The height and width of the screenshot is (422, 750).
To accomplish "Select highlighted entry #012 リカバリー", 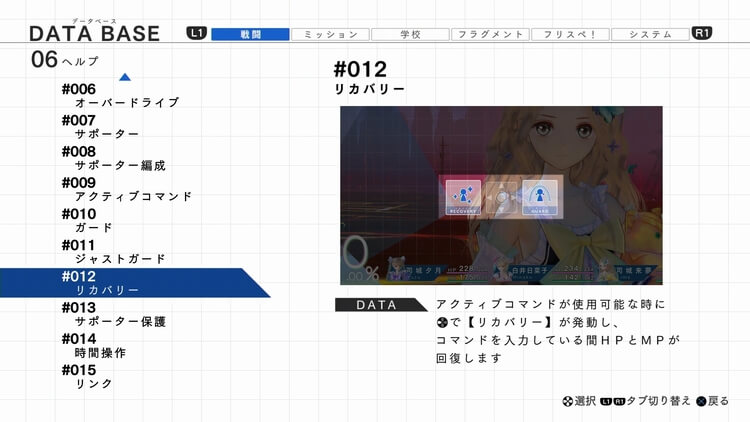I will [x=135, y=283].
